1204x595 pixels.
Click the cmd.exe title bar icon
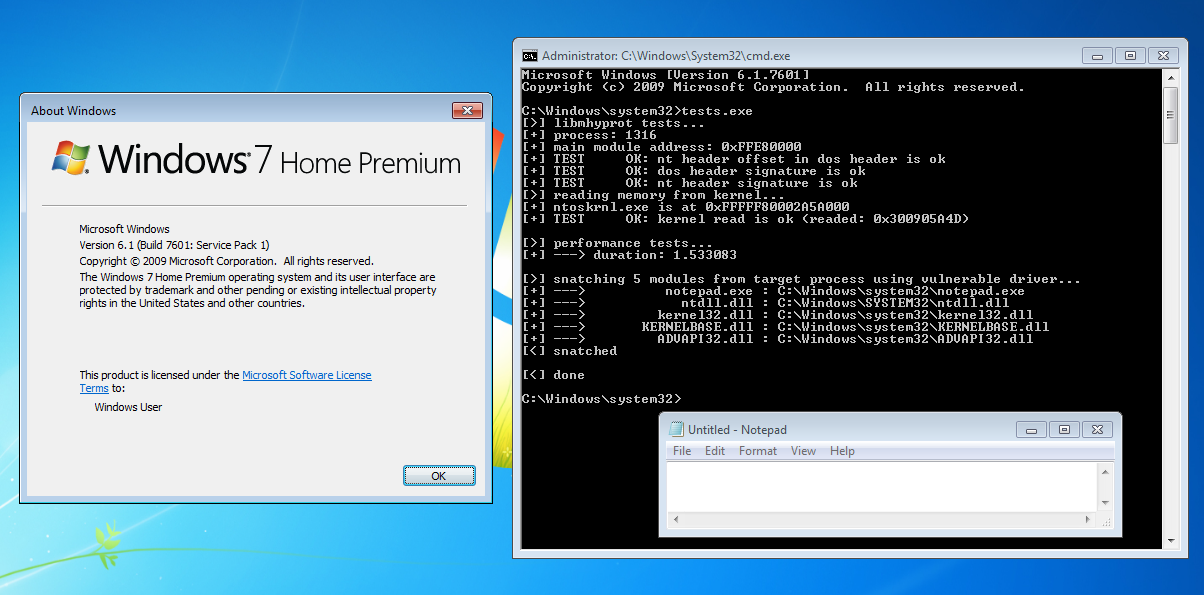[530, 56]
